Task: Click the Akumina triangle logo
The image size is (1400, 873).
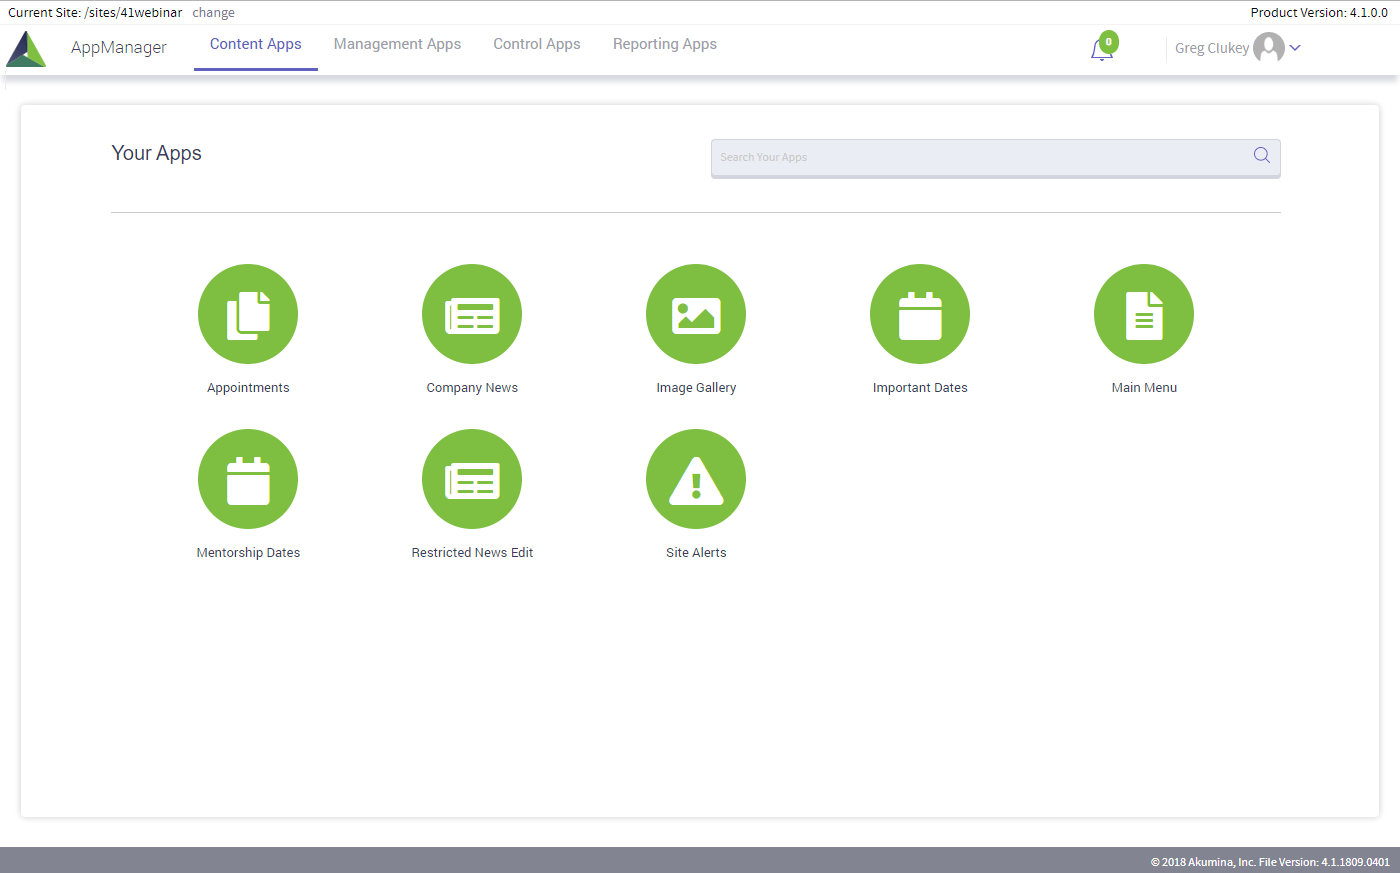Action: [26, 49]
